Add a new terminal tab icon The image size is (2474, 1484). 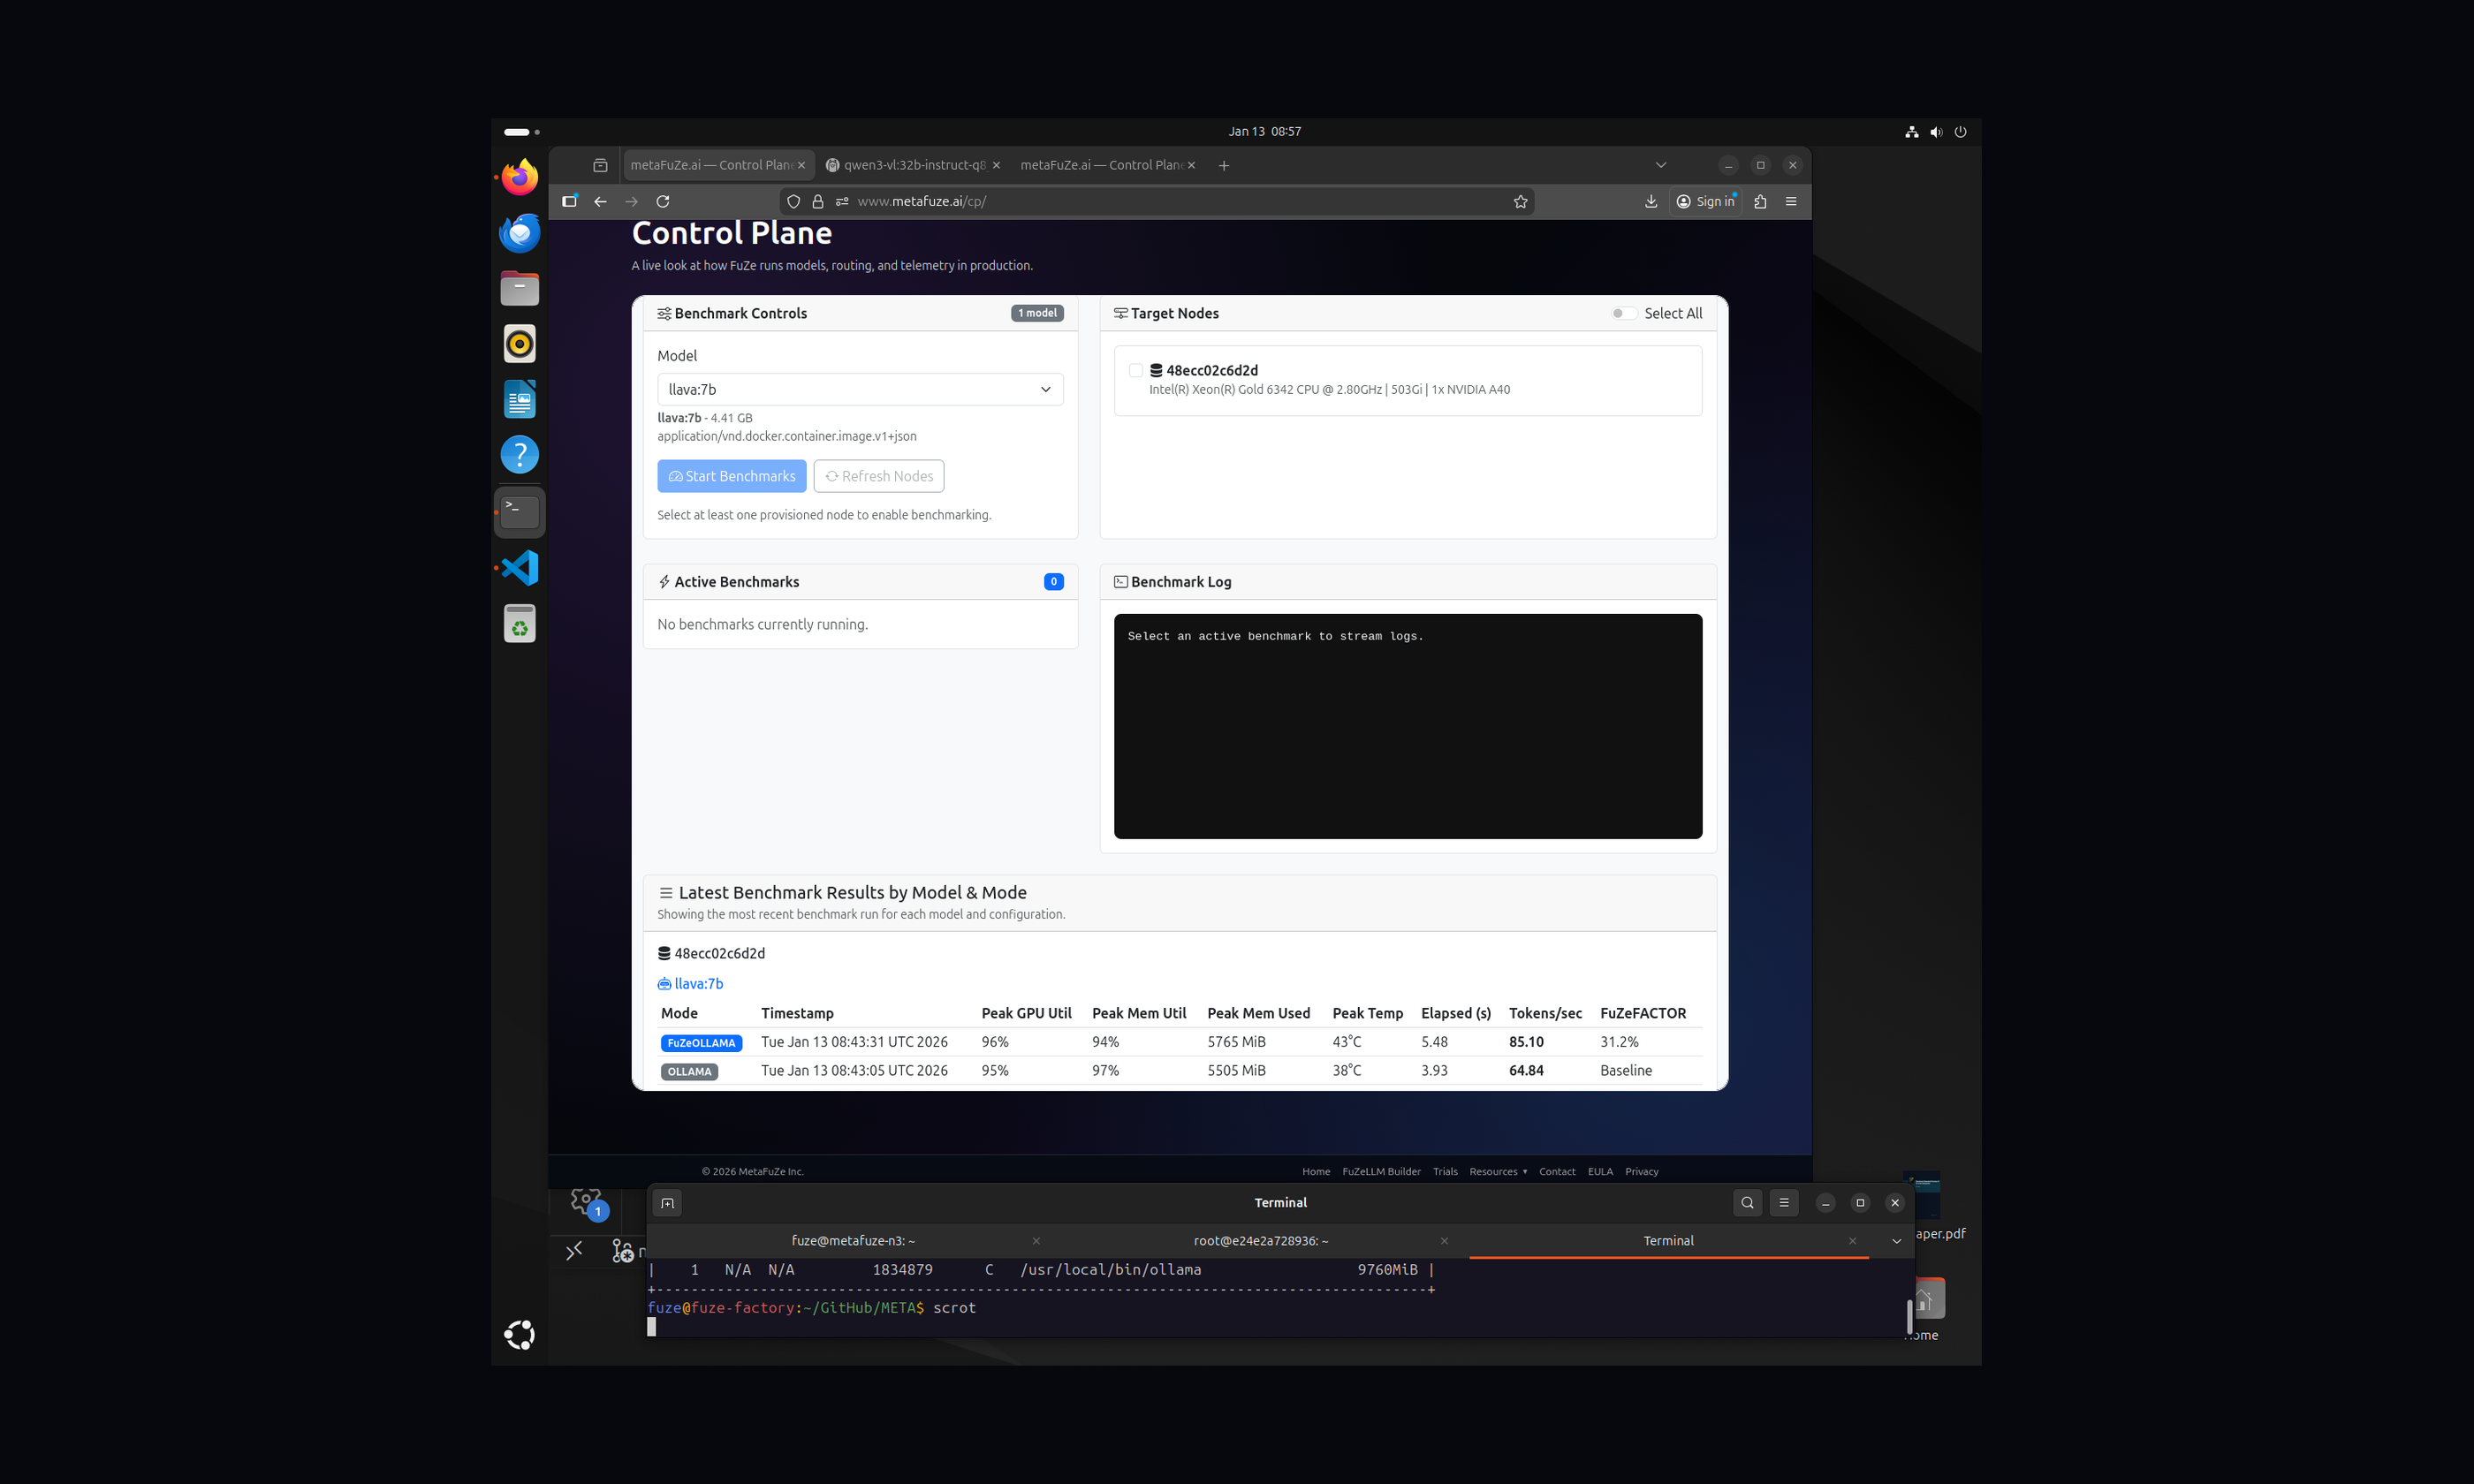click(667, 1202)
